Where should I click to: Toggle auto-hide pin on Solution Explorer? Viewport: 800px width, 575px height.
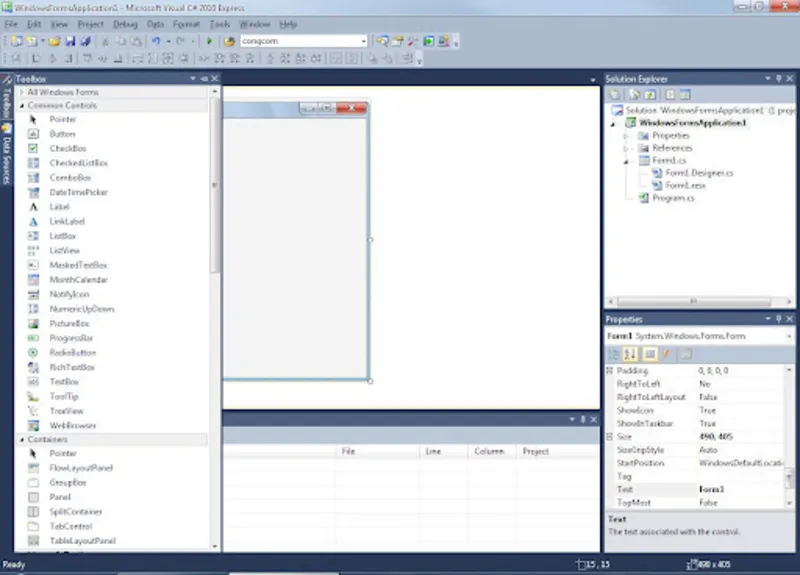[x=779, y=79]
